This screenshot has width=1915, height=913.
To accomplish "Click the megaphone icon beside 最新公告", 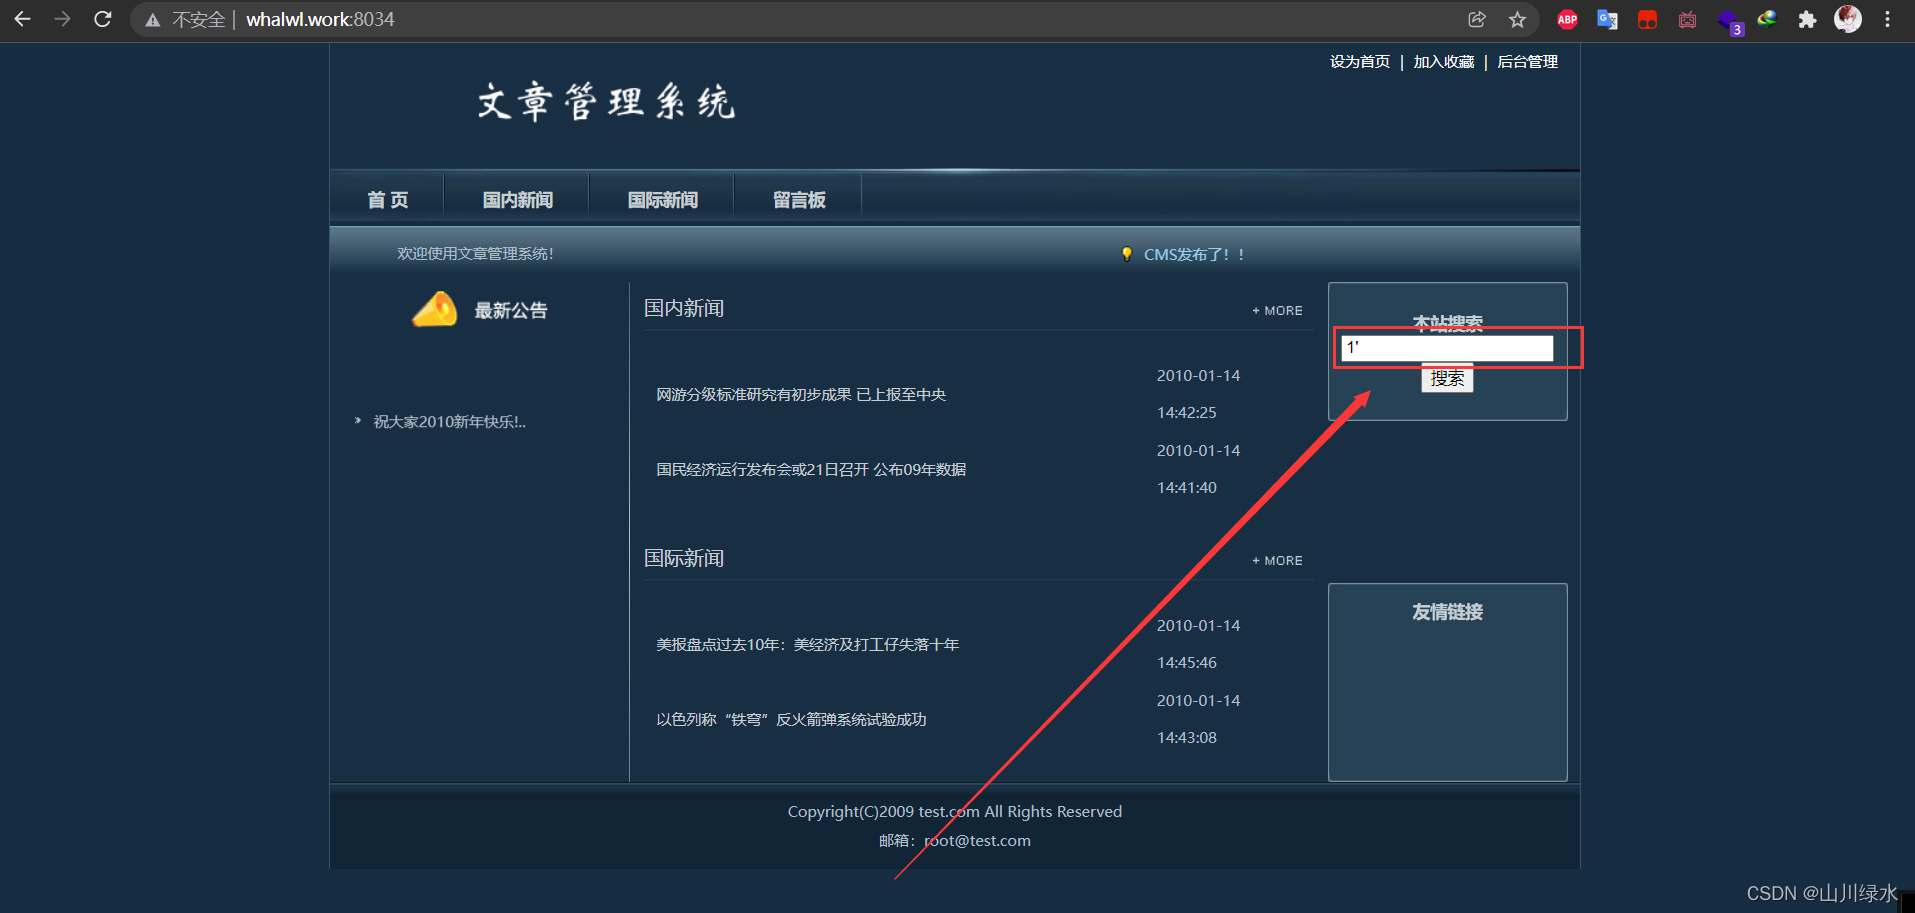I will coord(435,309).
